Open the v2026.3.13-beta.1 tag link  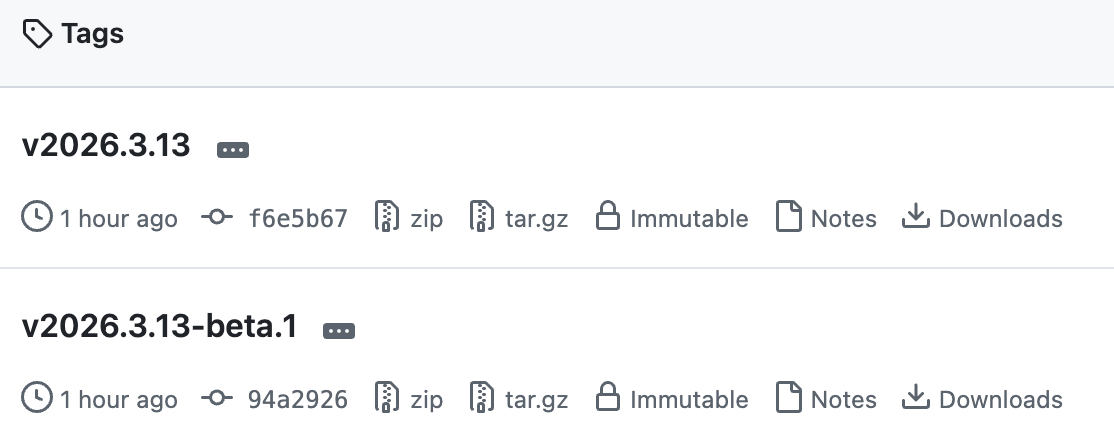160,327
